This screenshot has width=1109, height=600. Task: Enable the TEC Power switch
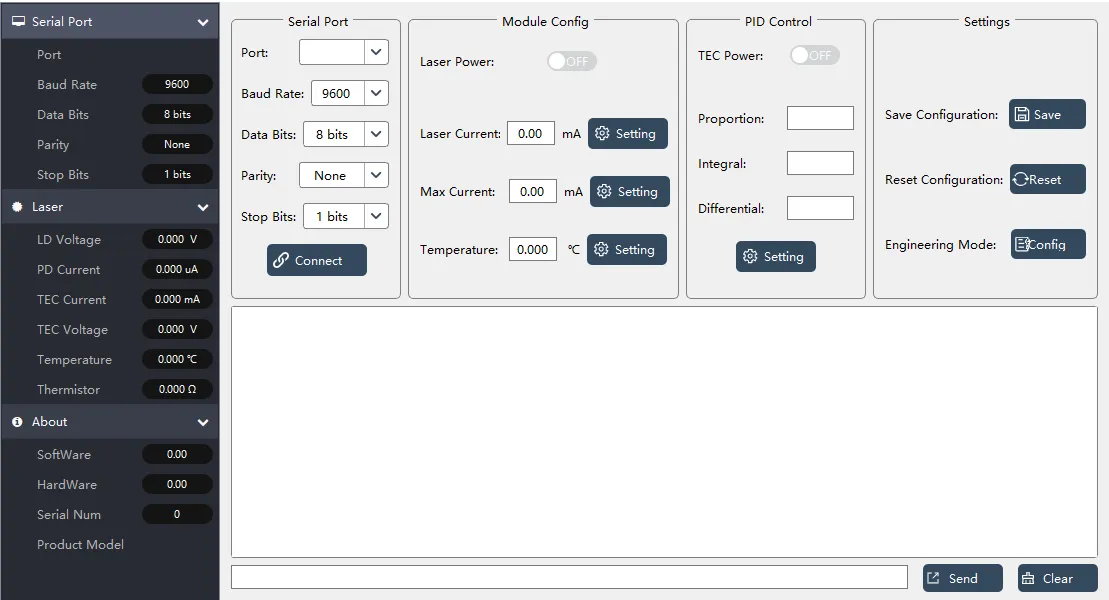point(814,55)
